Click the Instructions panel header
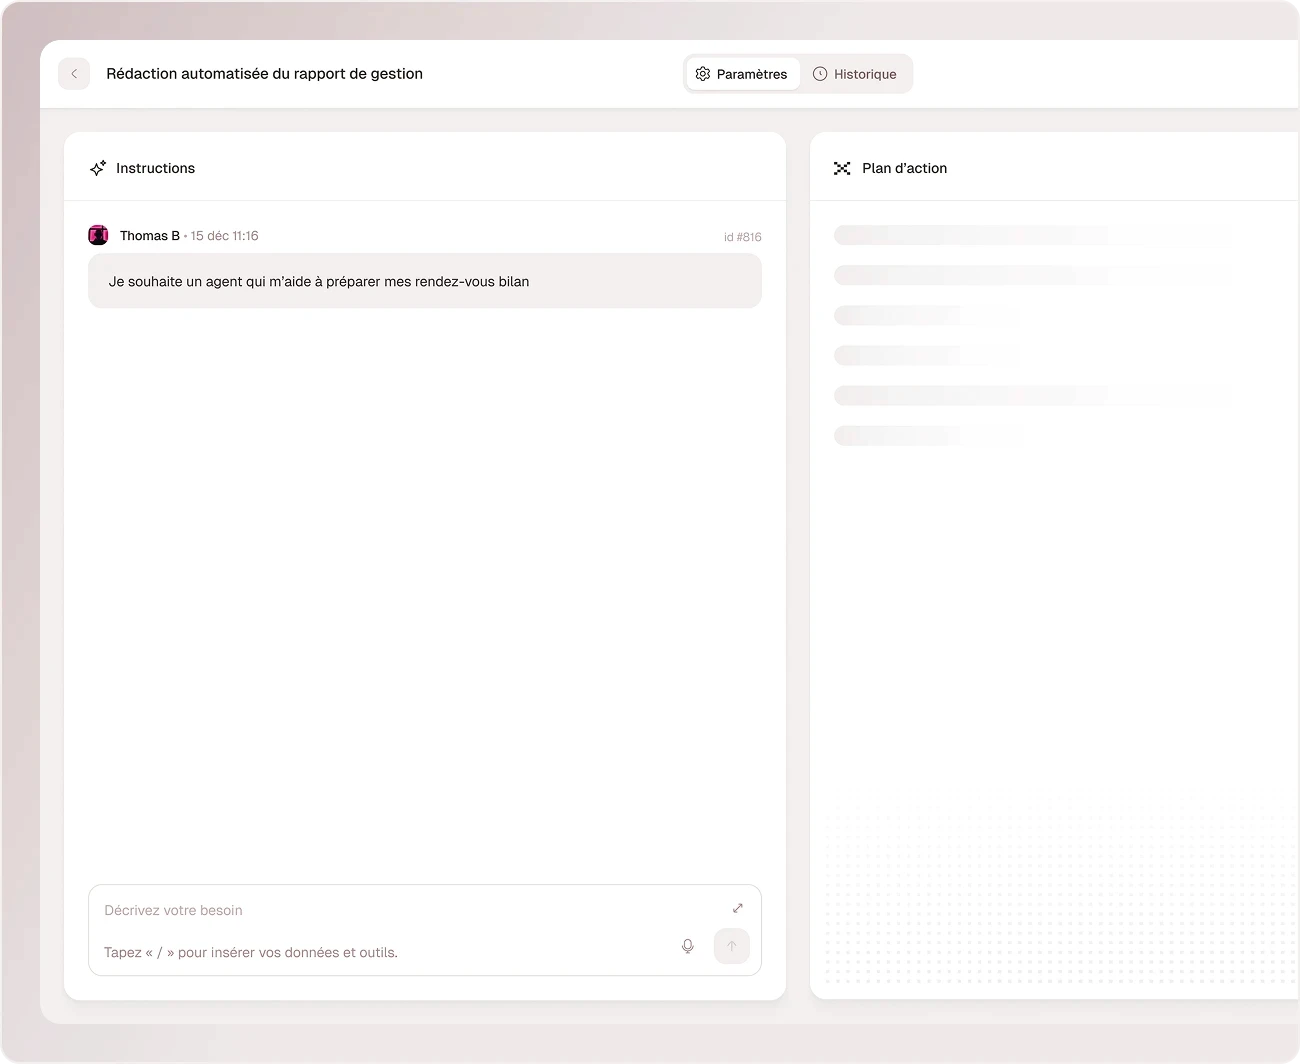The image size is (1300, 1064). (x=156, y=168)
